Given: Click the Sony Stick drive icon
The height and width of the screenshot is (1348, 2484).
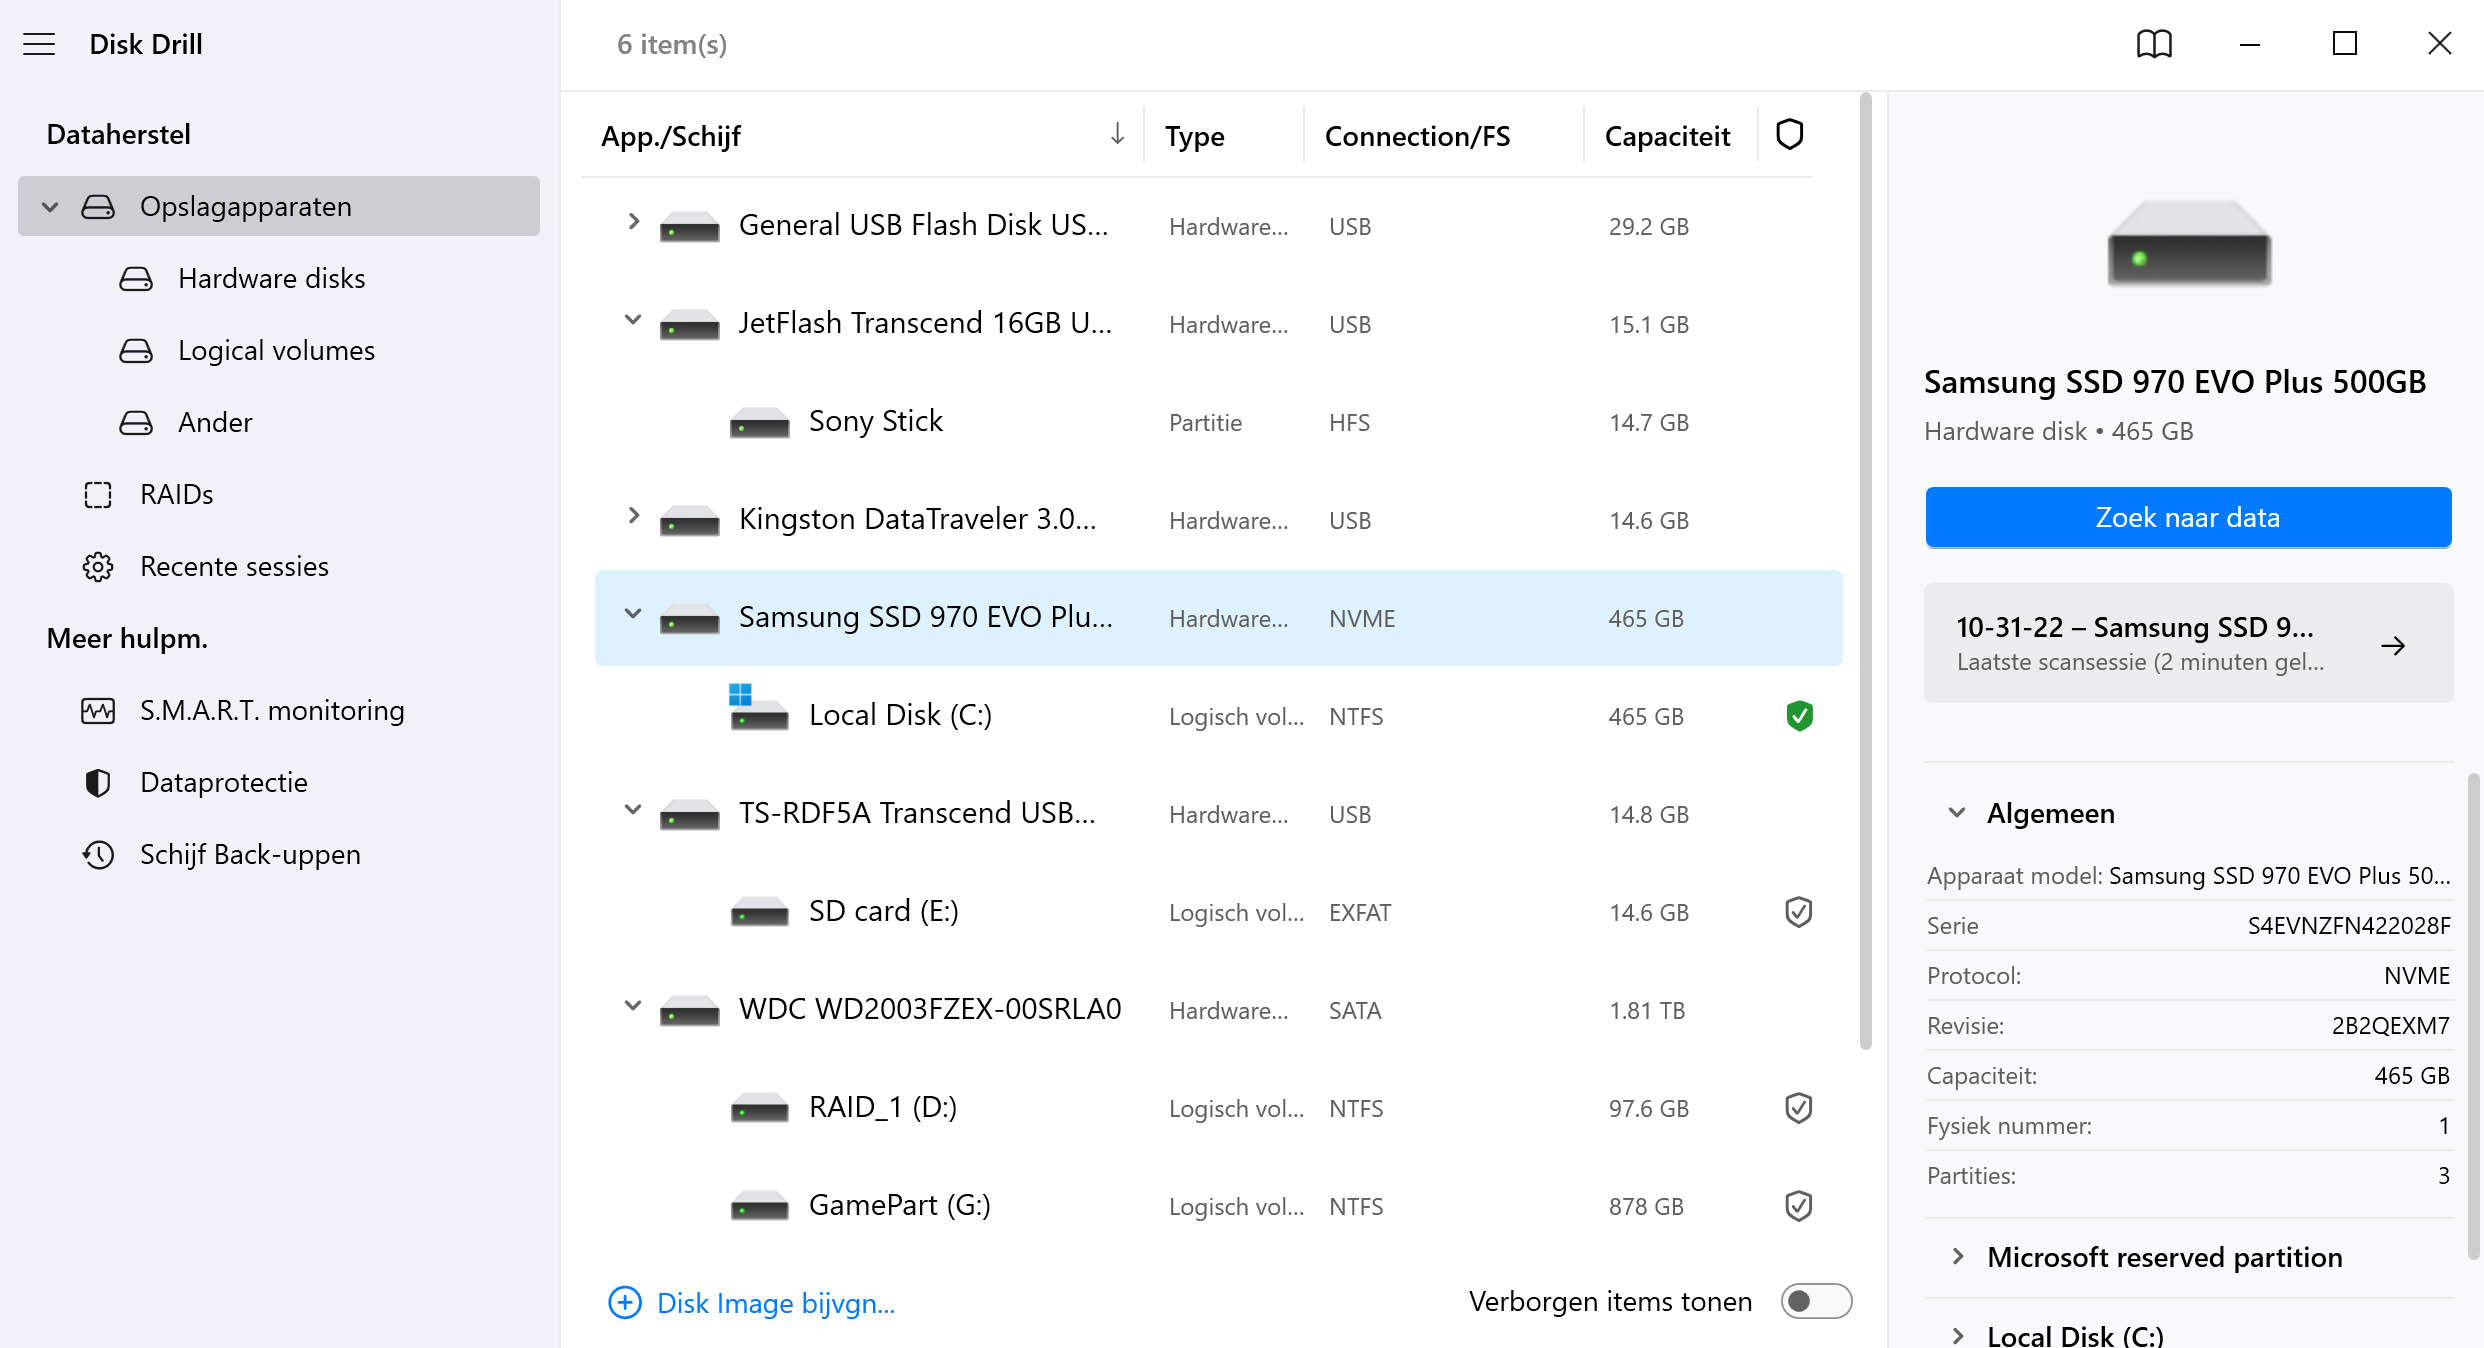Looking at the screenshot, I should pos(759,422).
